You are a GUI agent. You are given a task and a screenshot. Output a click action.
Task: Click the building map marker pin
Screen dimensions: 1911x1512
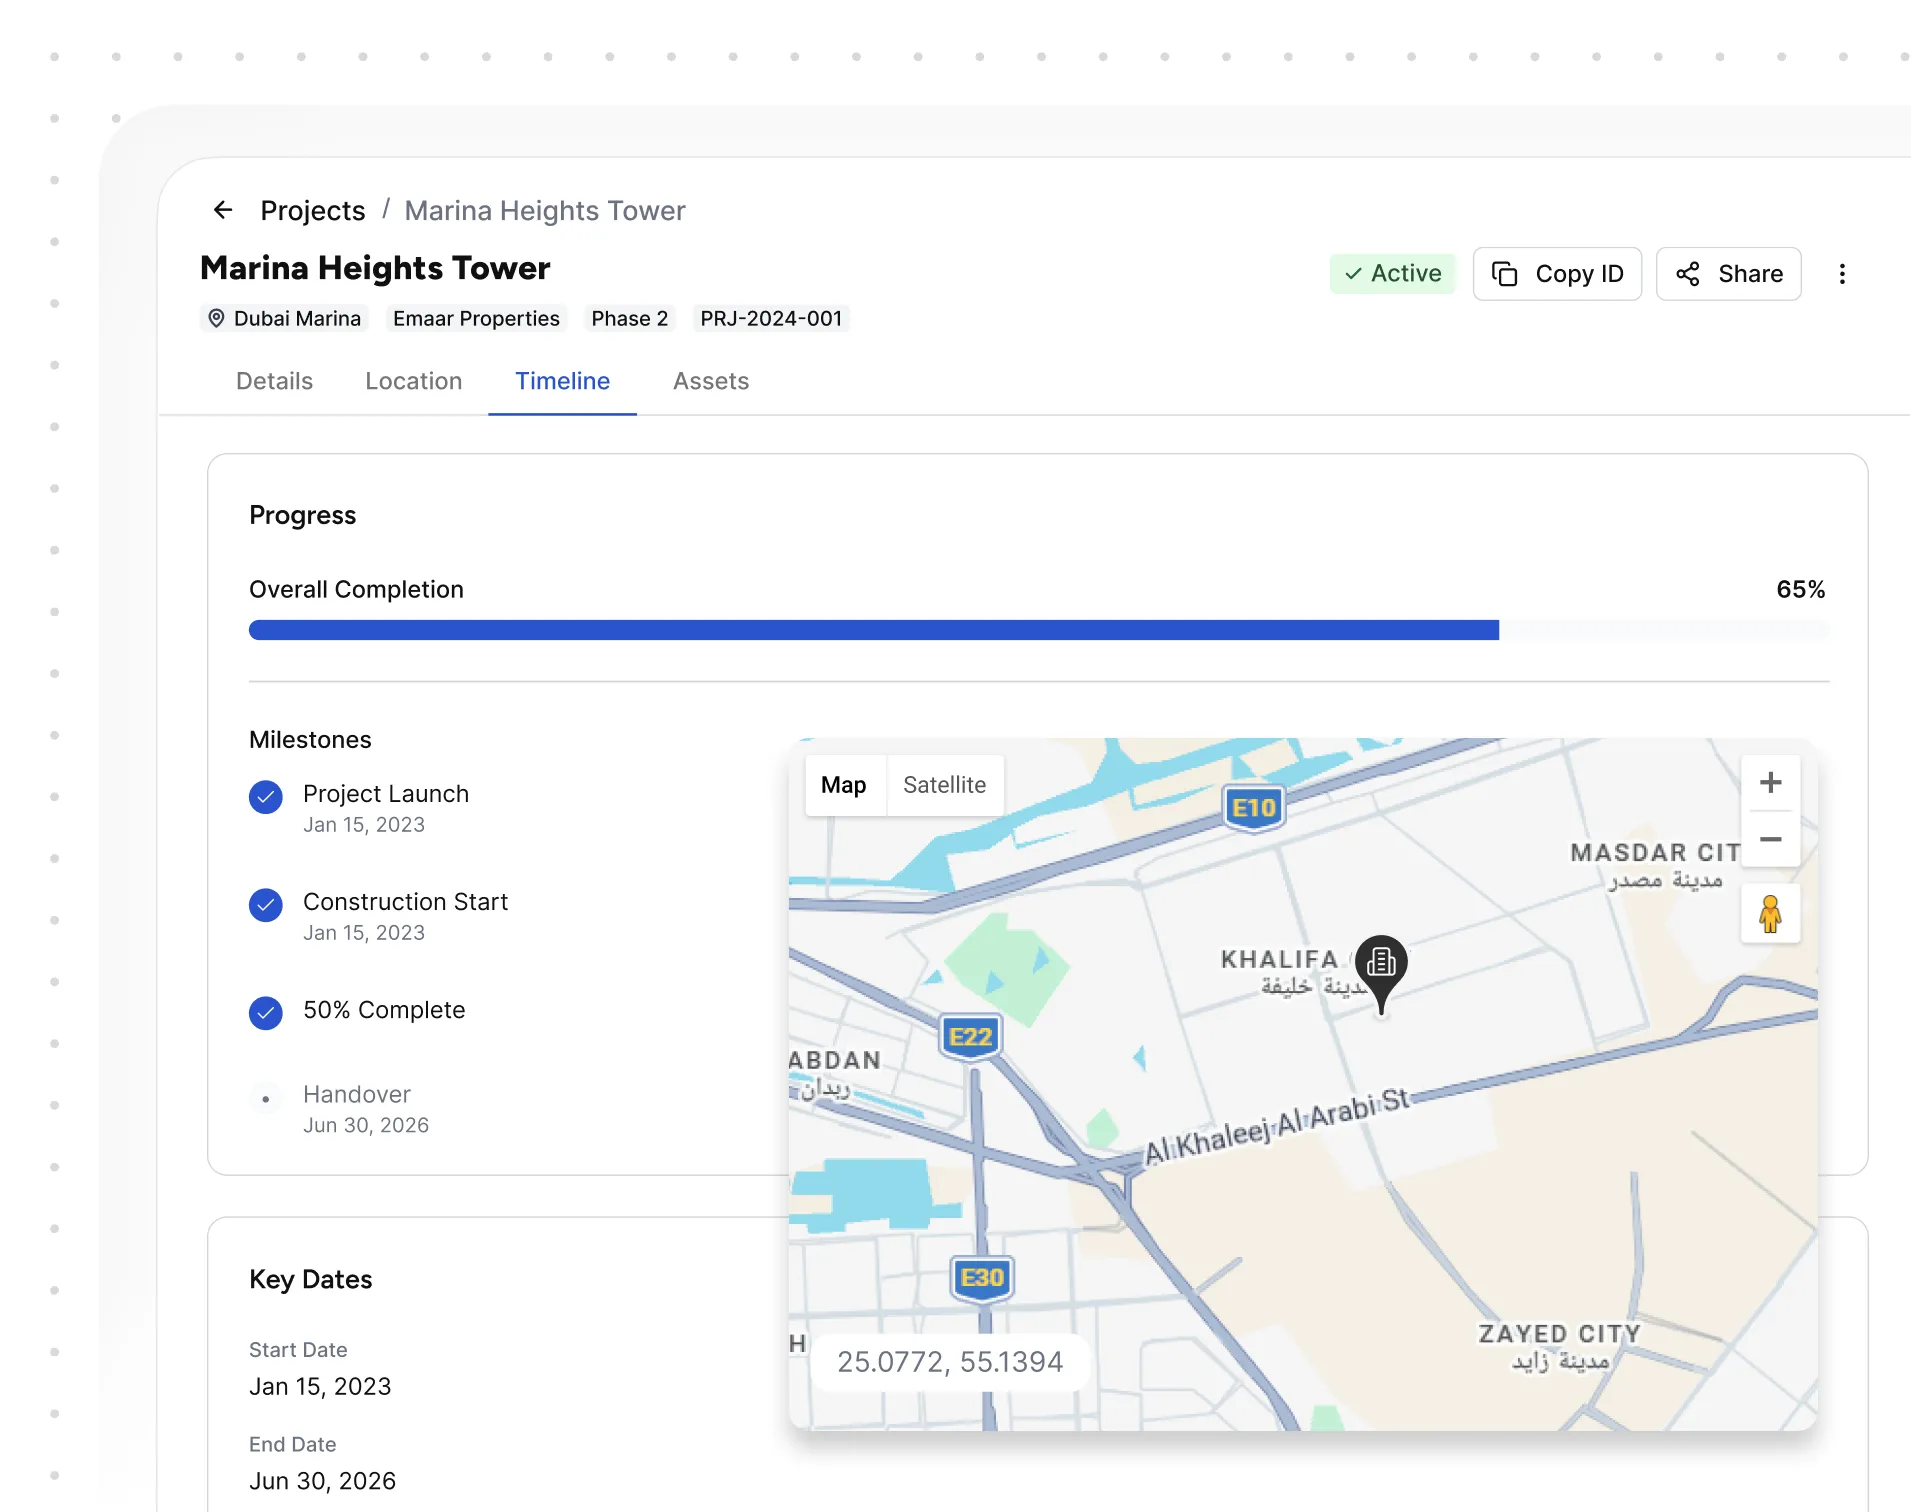1381,974
